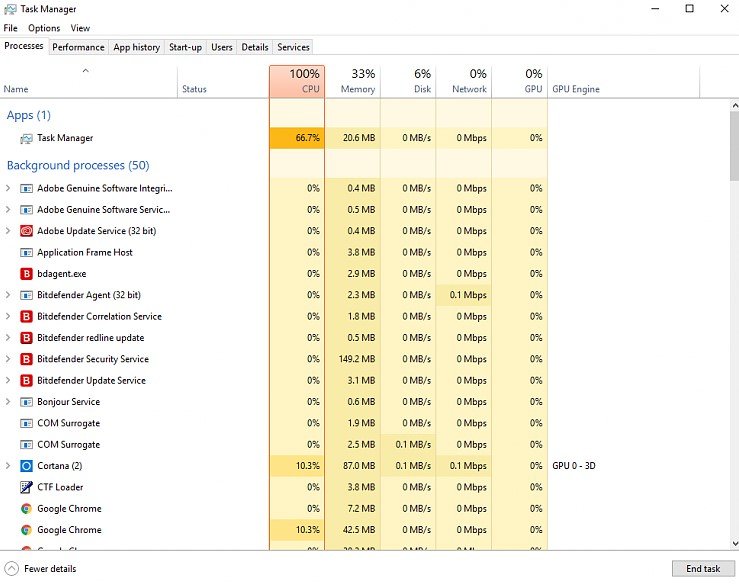Sort by the GPU column header
Image resolution: width=739 pixels, height=584 pixels.
pos(519,82)
